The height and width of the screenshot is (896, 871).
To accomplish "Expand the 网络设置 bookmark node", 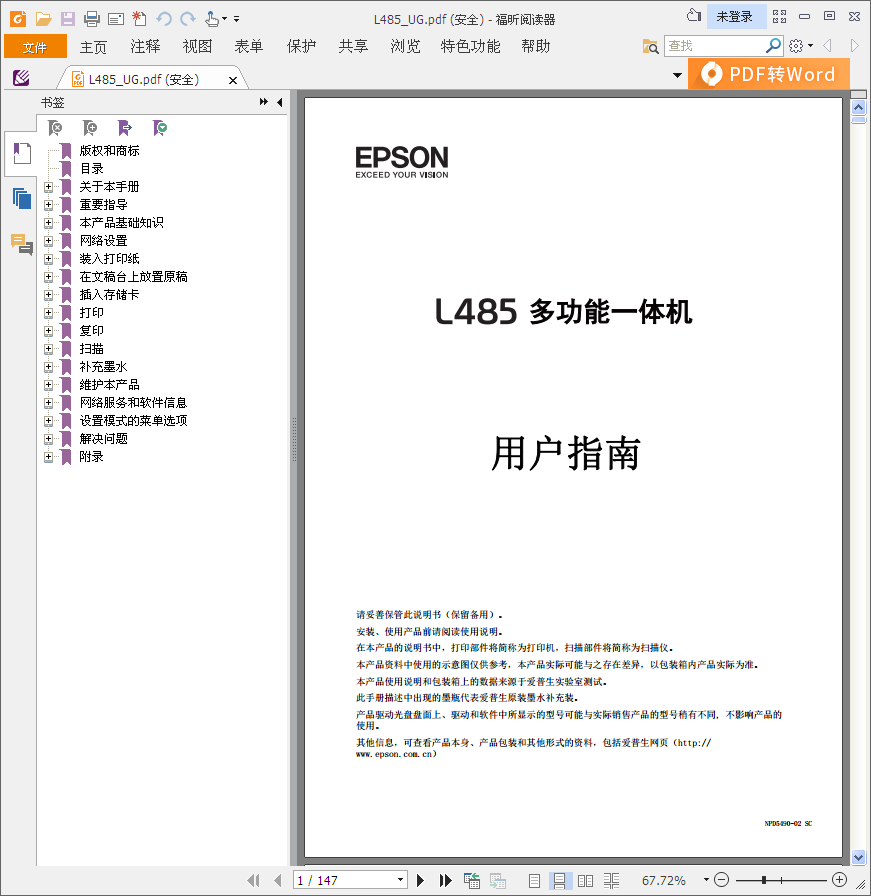I will (x=49, y=241).
